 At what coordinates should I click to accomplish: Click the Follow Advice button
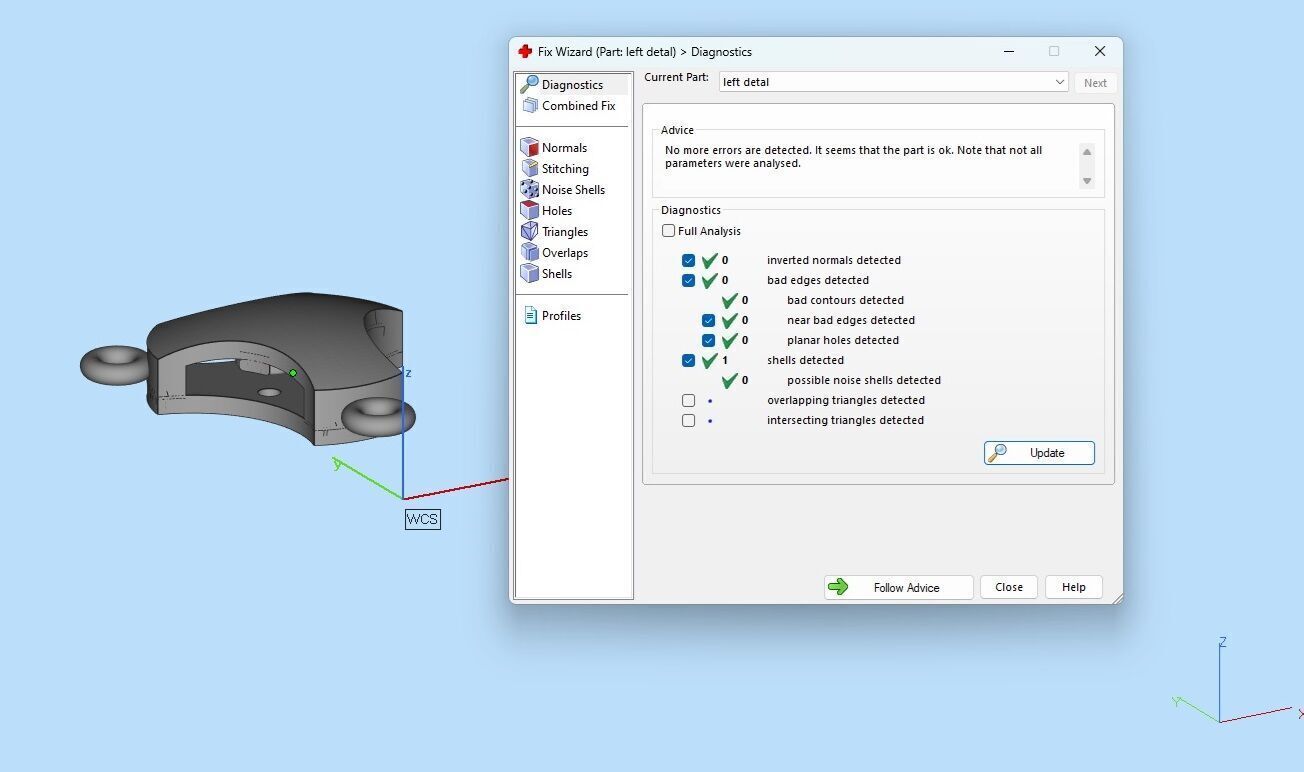899,587
